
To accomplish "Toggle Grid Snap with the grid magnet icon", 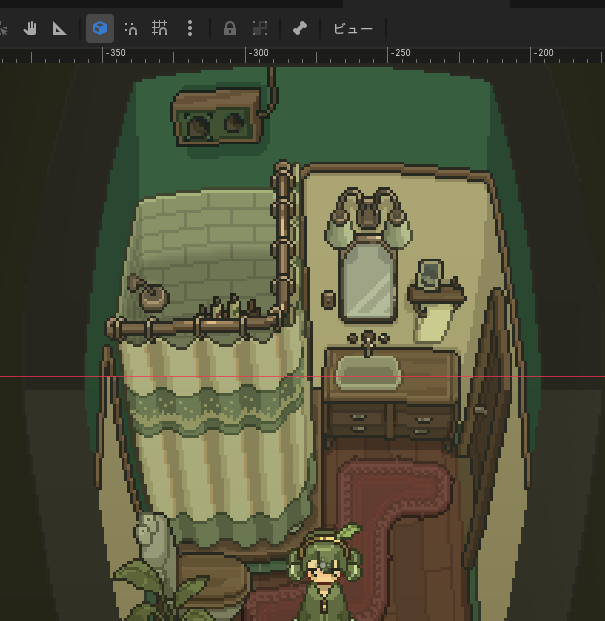I will pyautogui.click(x=160, y=29).
